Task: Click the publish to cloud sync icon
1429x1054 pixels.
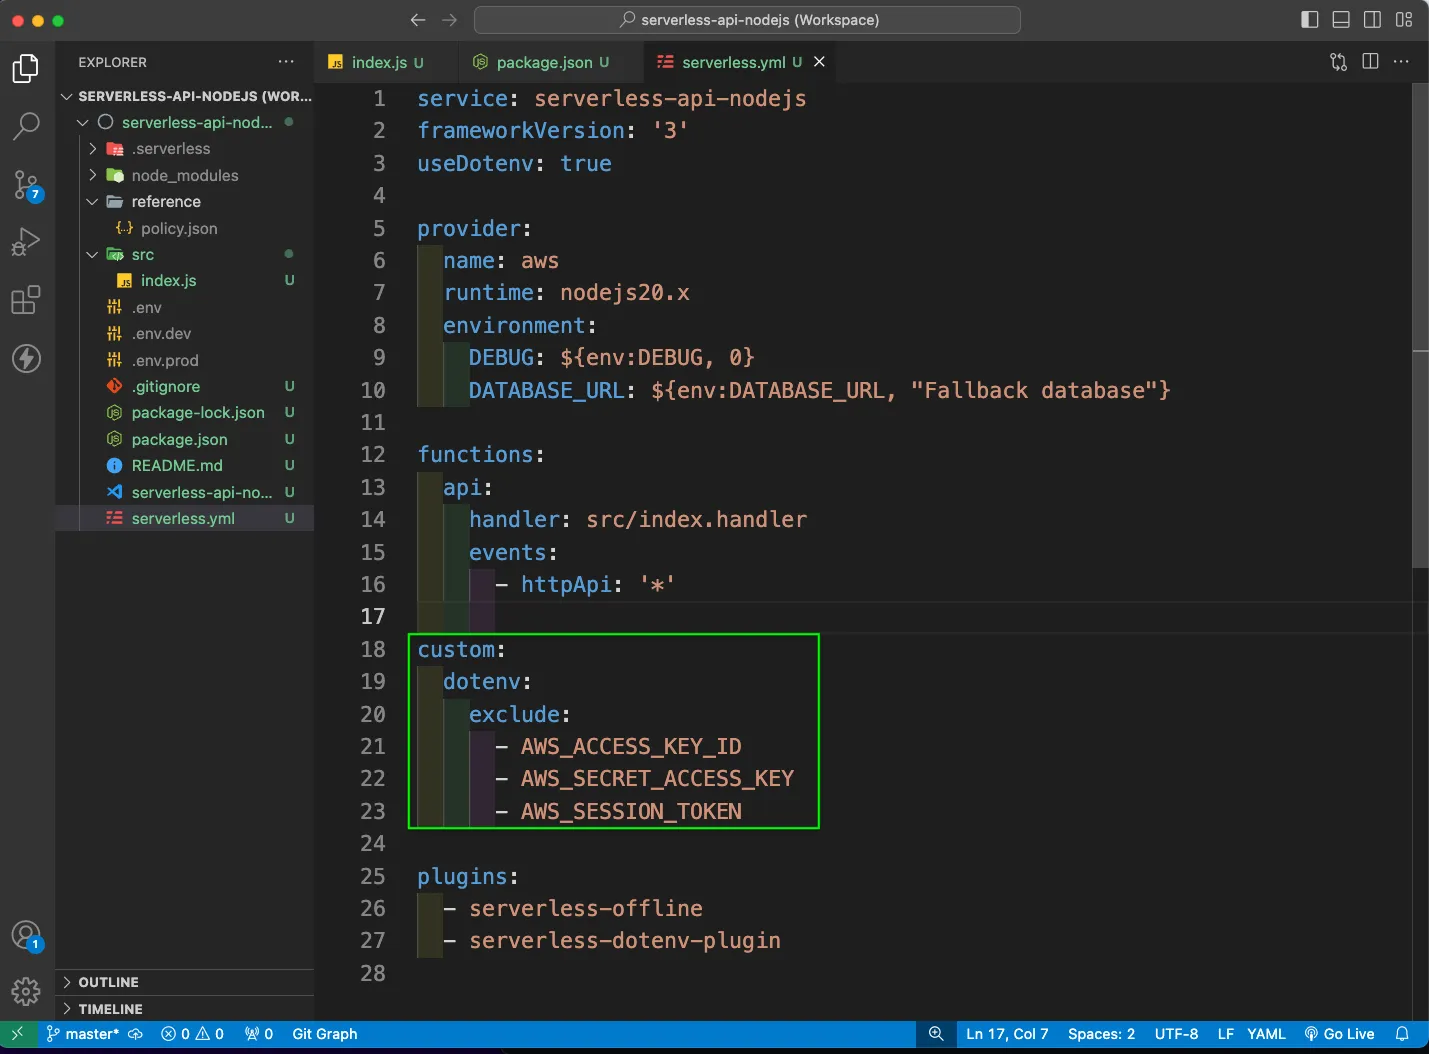Action: (x=136, y=1034)
